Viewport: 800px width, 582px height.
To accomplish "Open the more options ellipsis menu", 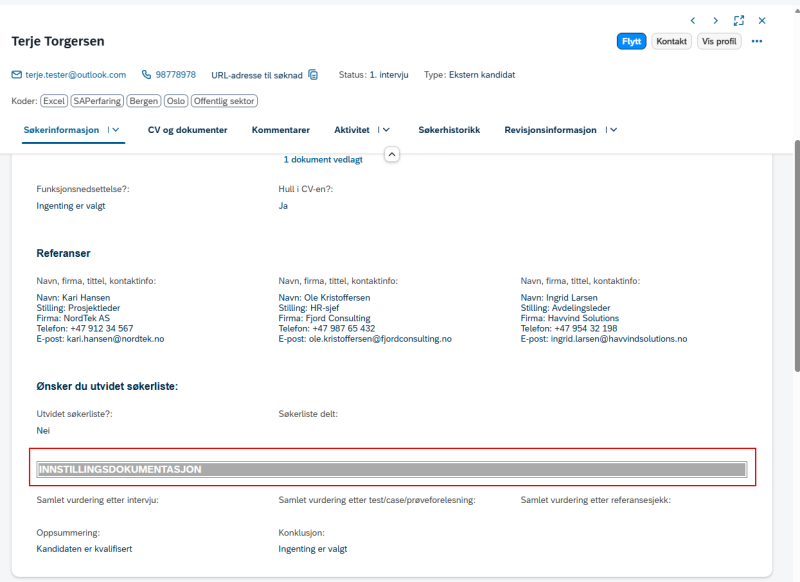I will coord(757,41).
